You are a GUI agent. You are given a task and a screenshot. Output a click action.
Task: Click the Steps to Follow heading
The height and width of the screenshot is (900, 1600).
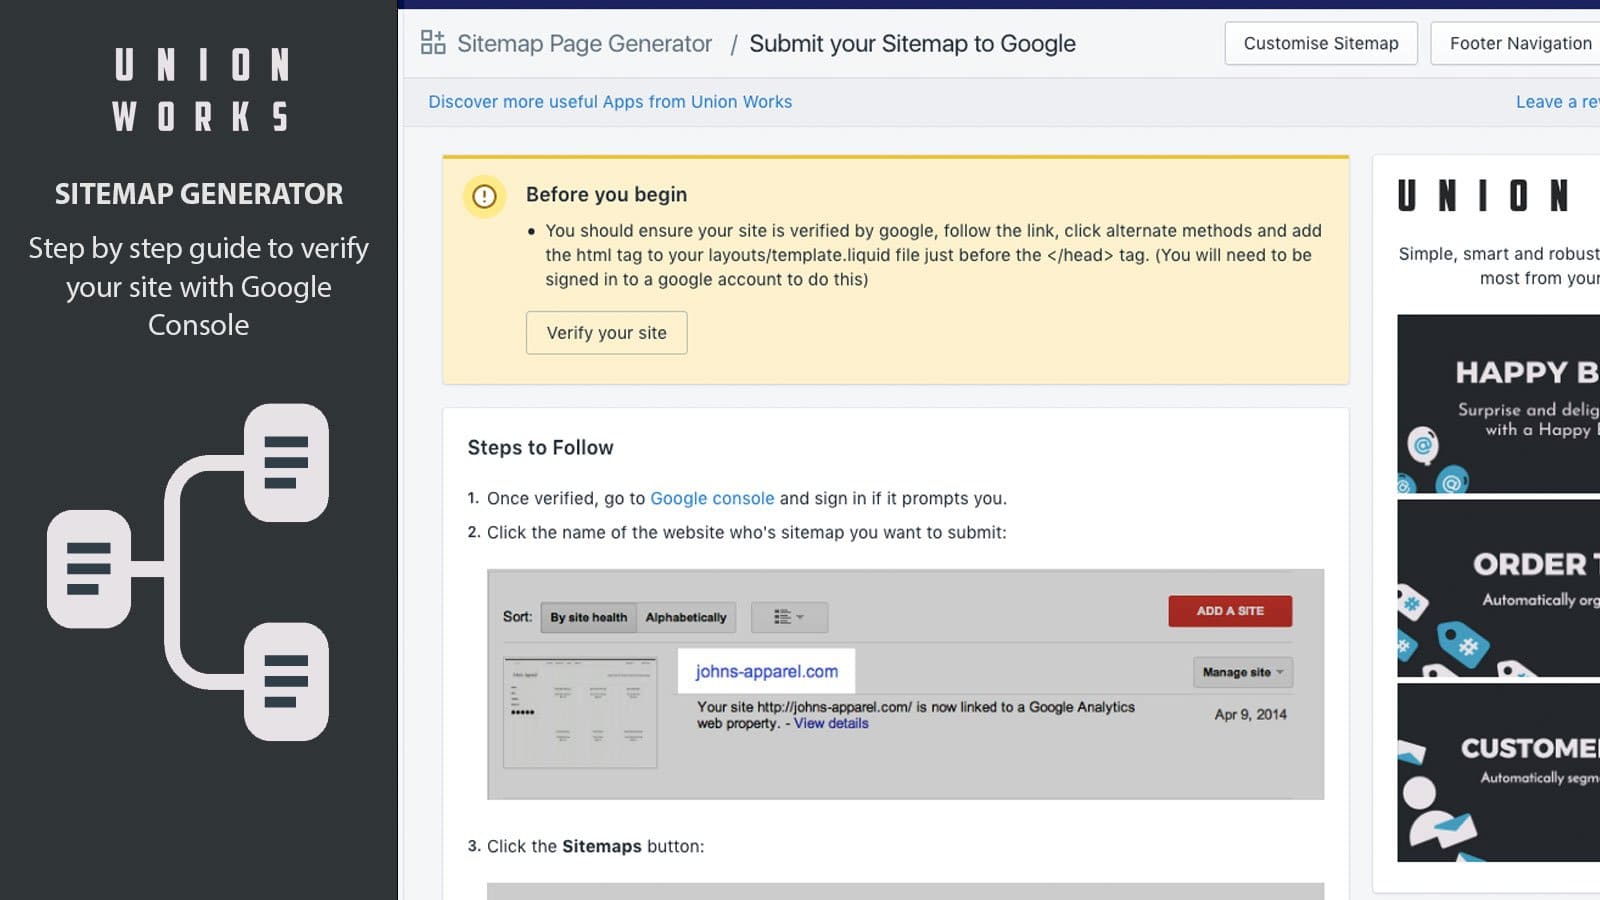click(x=540, y=448)
